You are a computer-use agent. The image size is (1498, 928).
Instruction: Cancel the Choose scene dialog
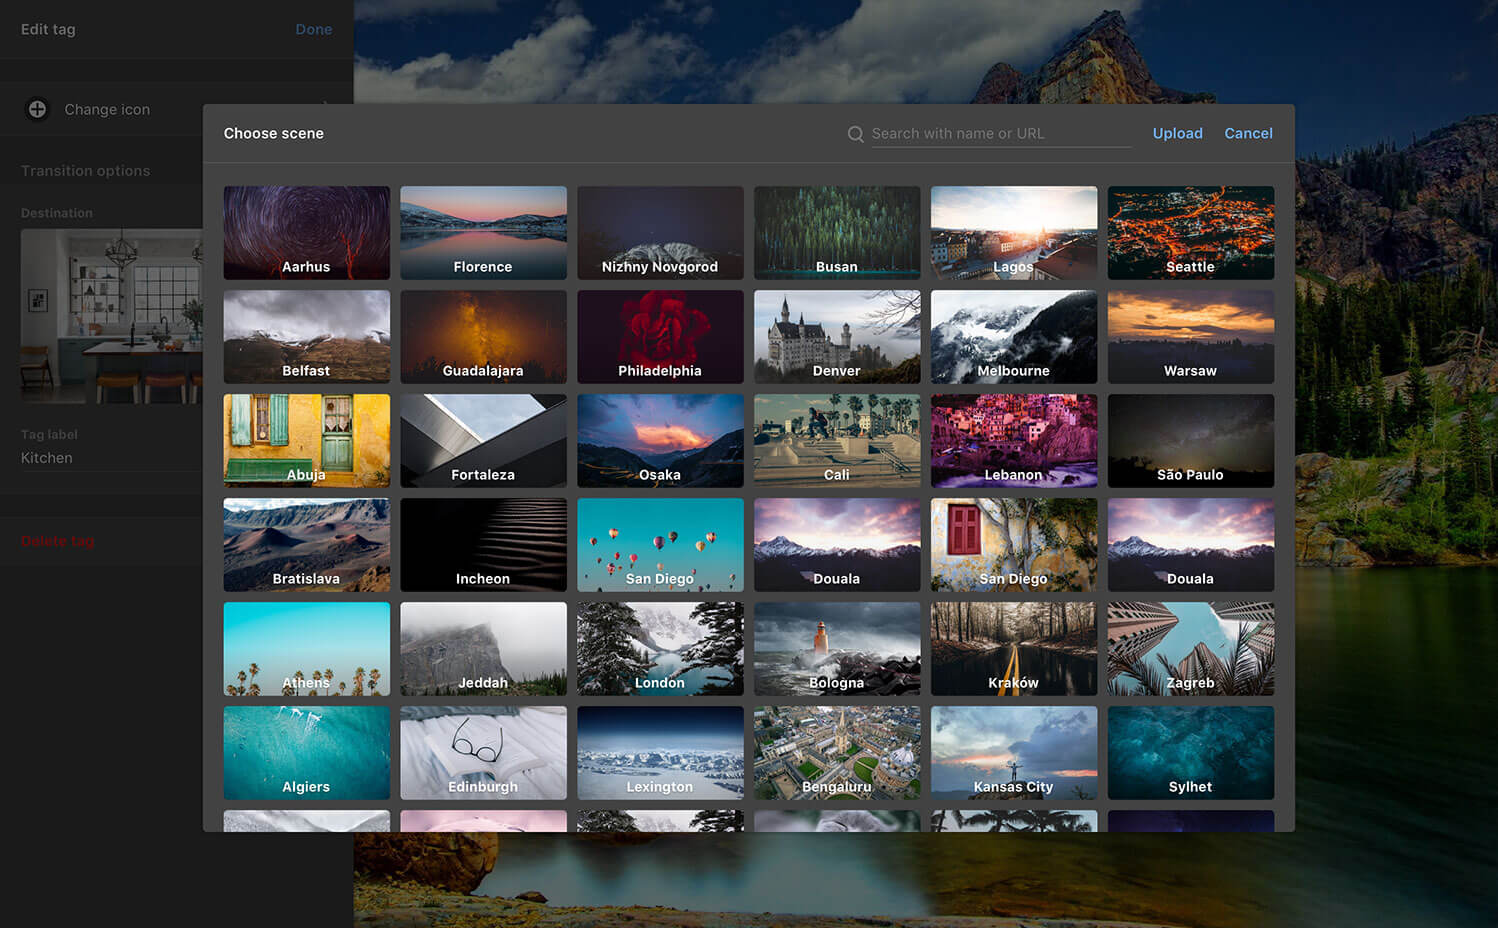click(1248, 133)
